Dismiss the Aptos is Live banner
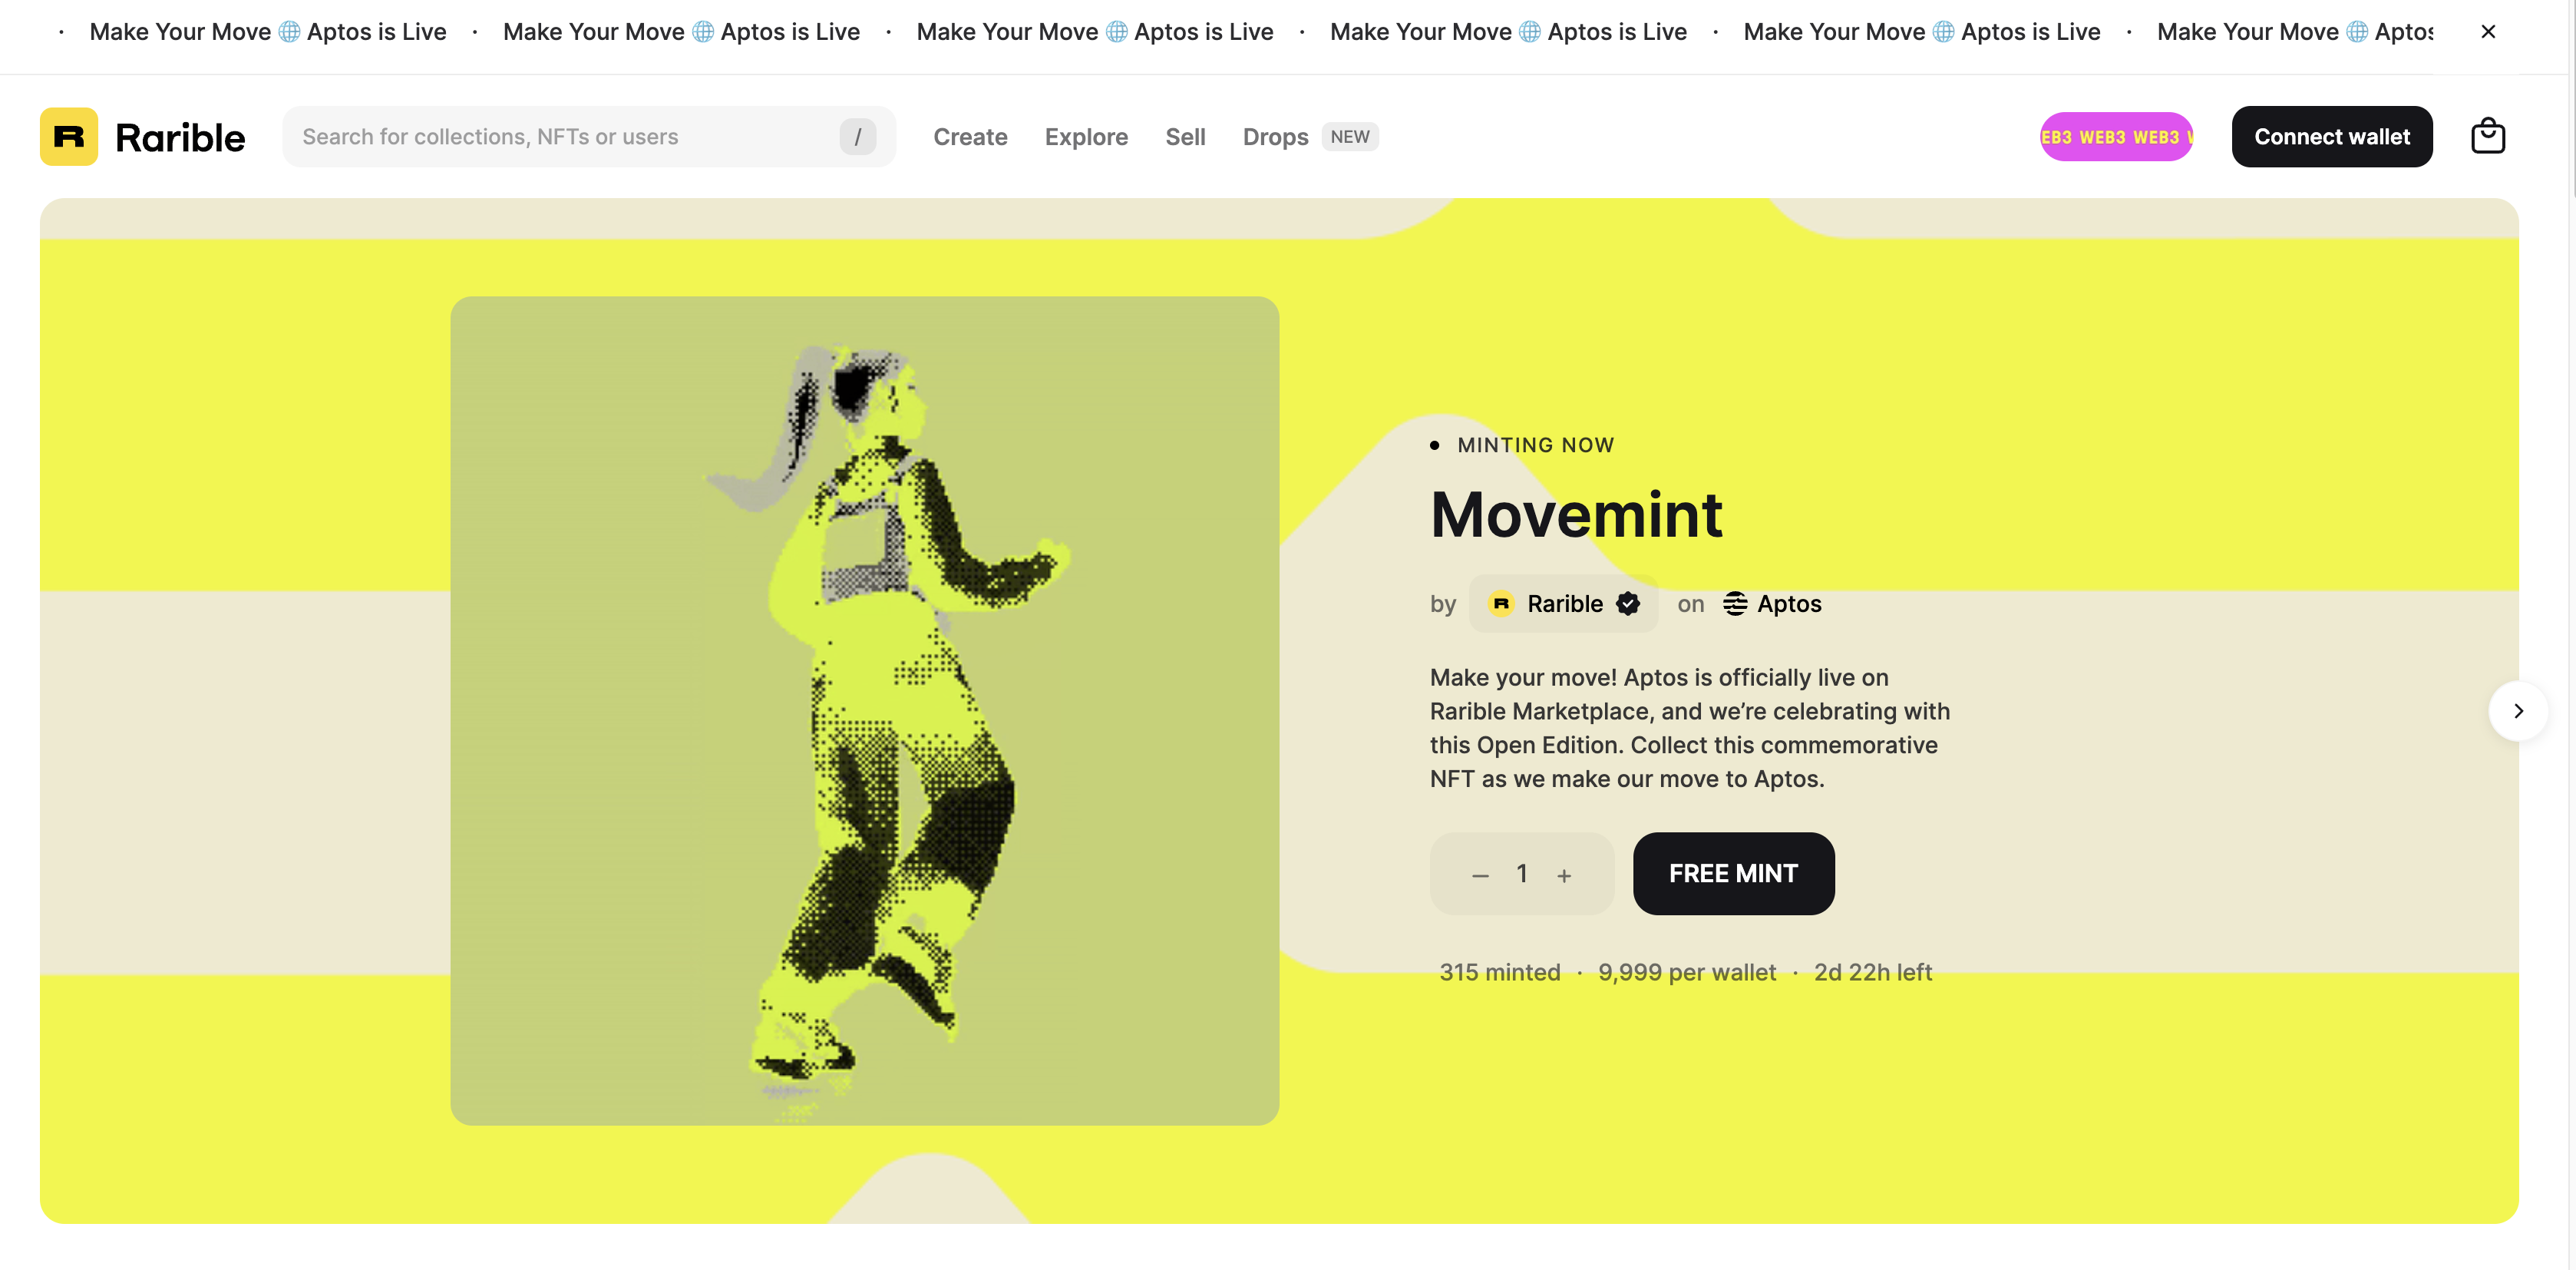Viewport: 2576px width, 1270px height. [x=2488, y=32]
